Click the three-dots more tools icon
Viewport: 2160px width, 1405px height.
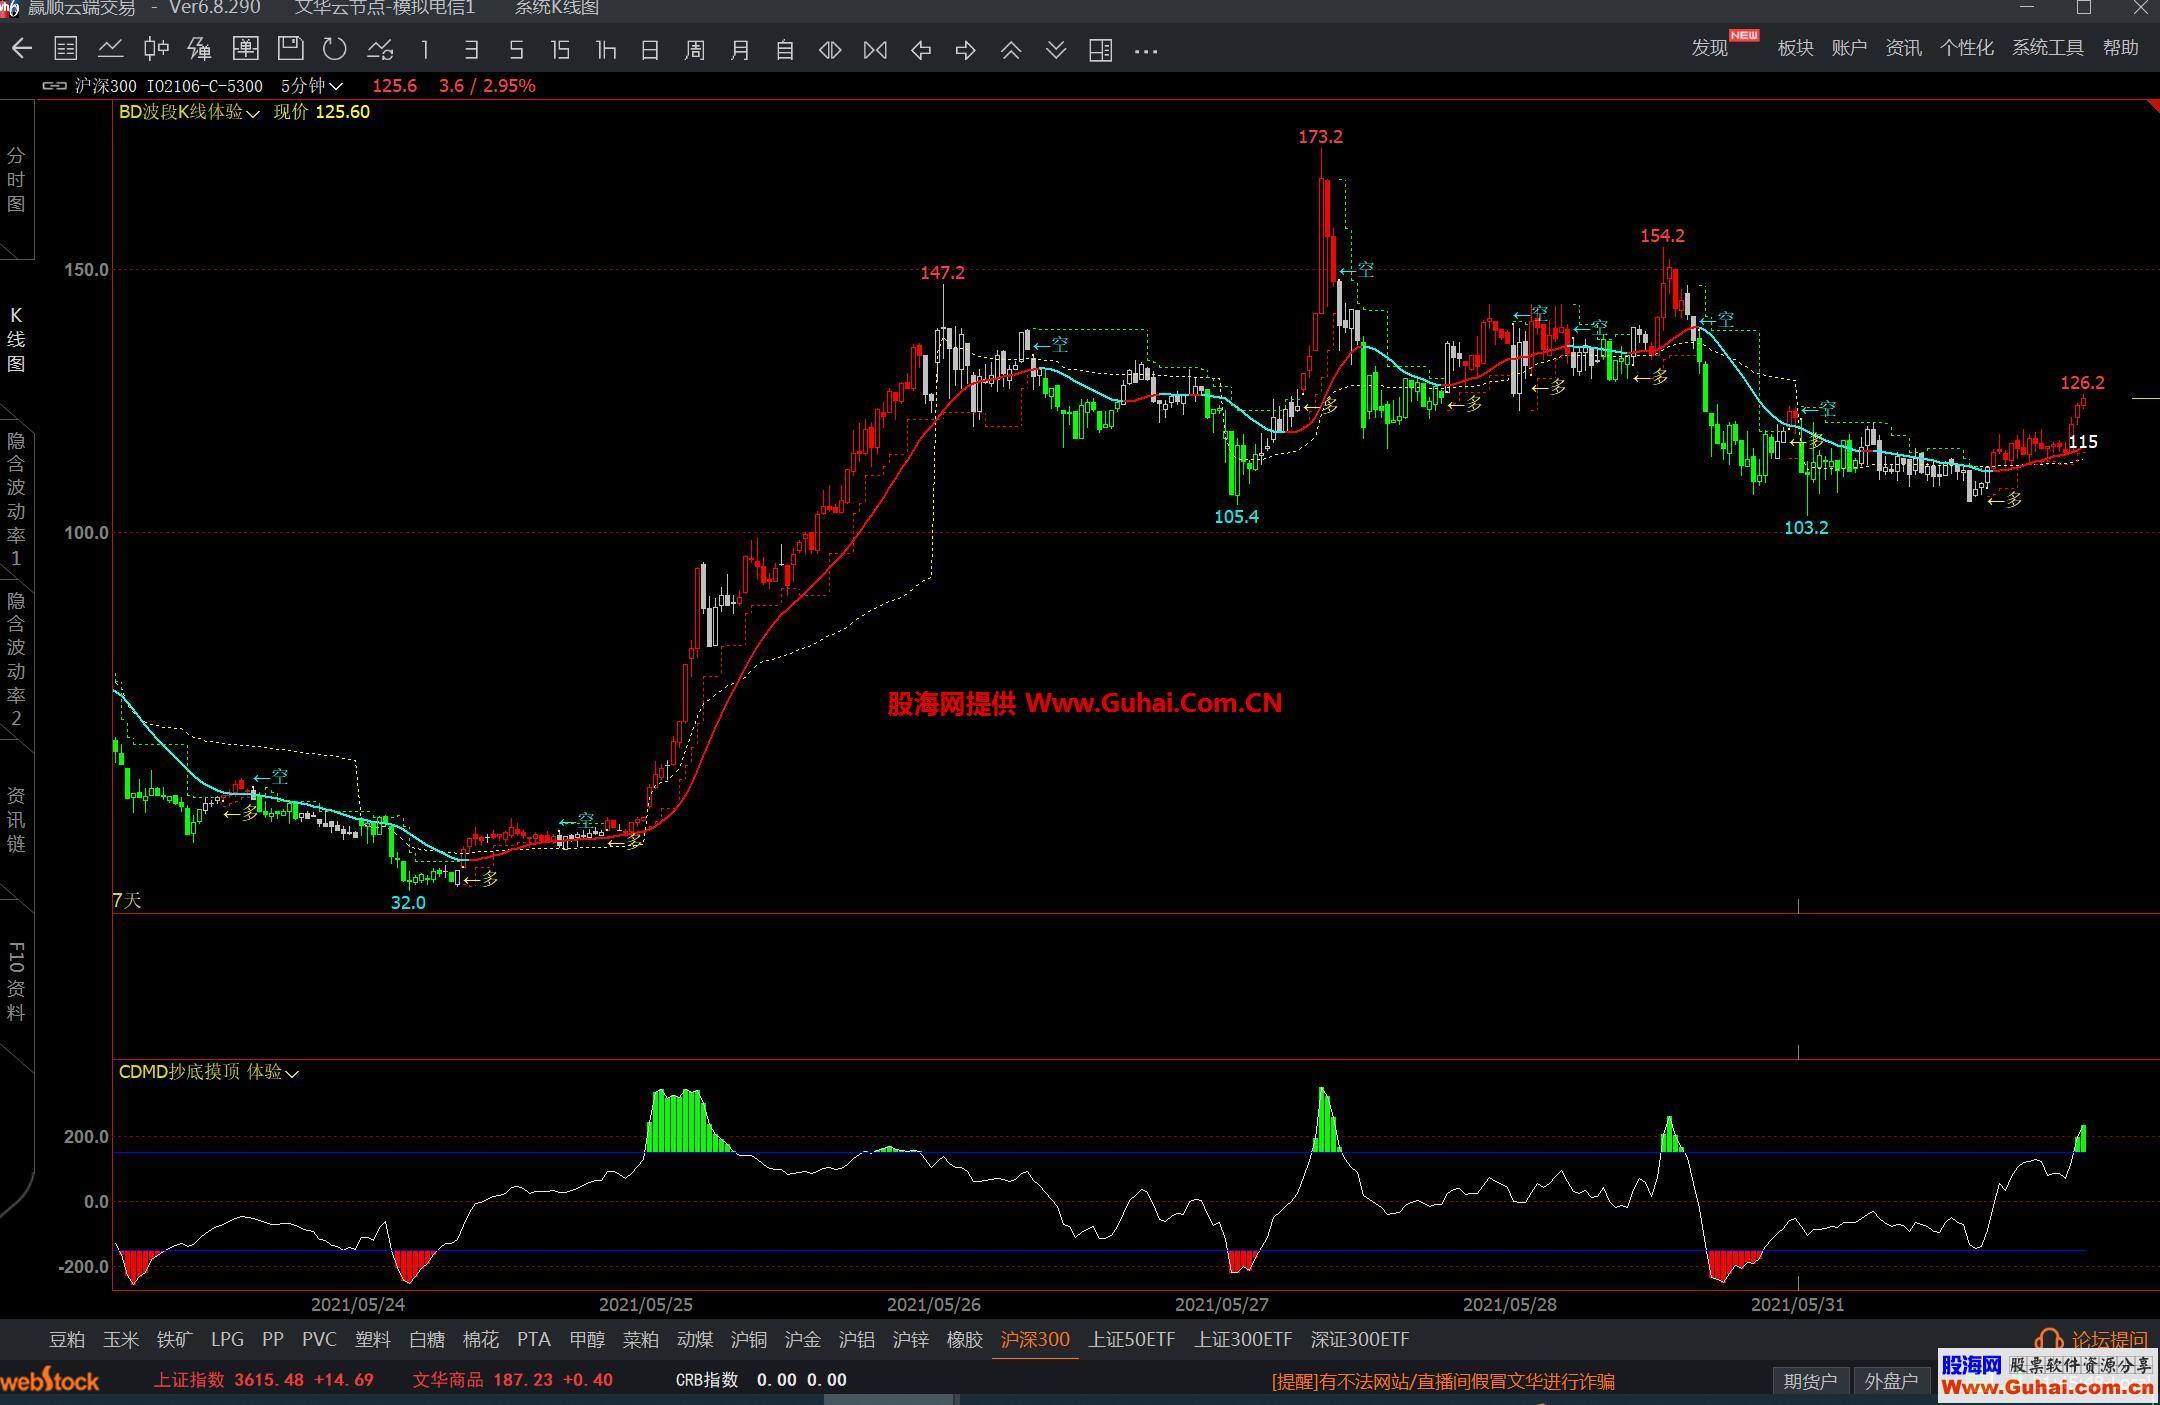(x=1146, y=50)
